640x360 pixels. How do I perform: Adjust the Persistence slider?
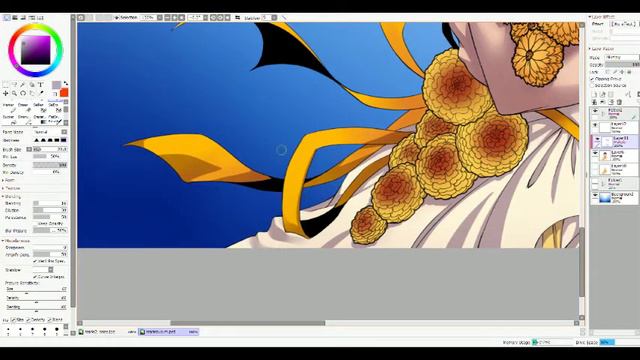[50, 217]
